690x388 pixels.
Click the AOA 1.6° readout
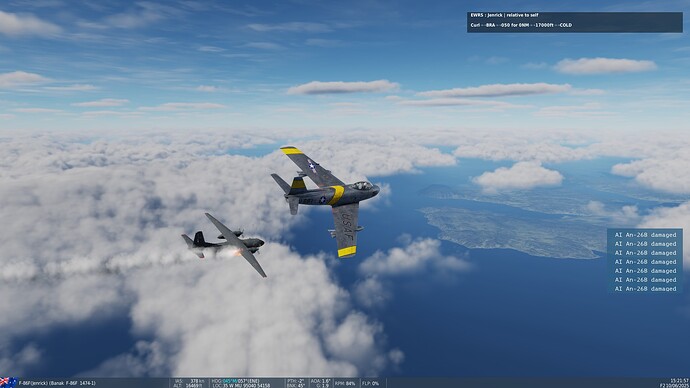(320, 381)
